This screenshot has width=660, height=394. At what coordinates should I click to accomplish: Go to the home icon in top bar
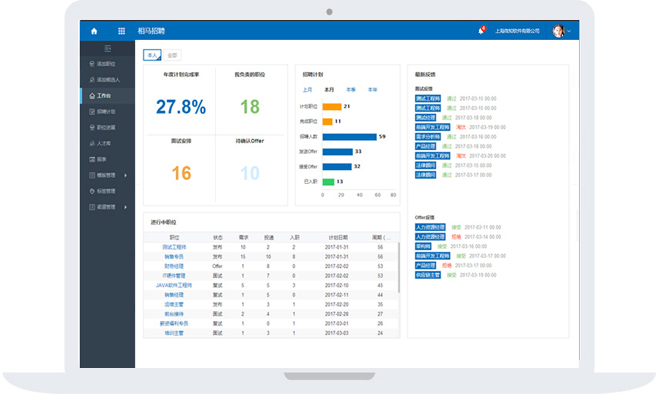coord(94,31)
